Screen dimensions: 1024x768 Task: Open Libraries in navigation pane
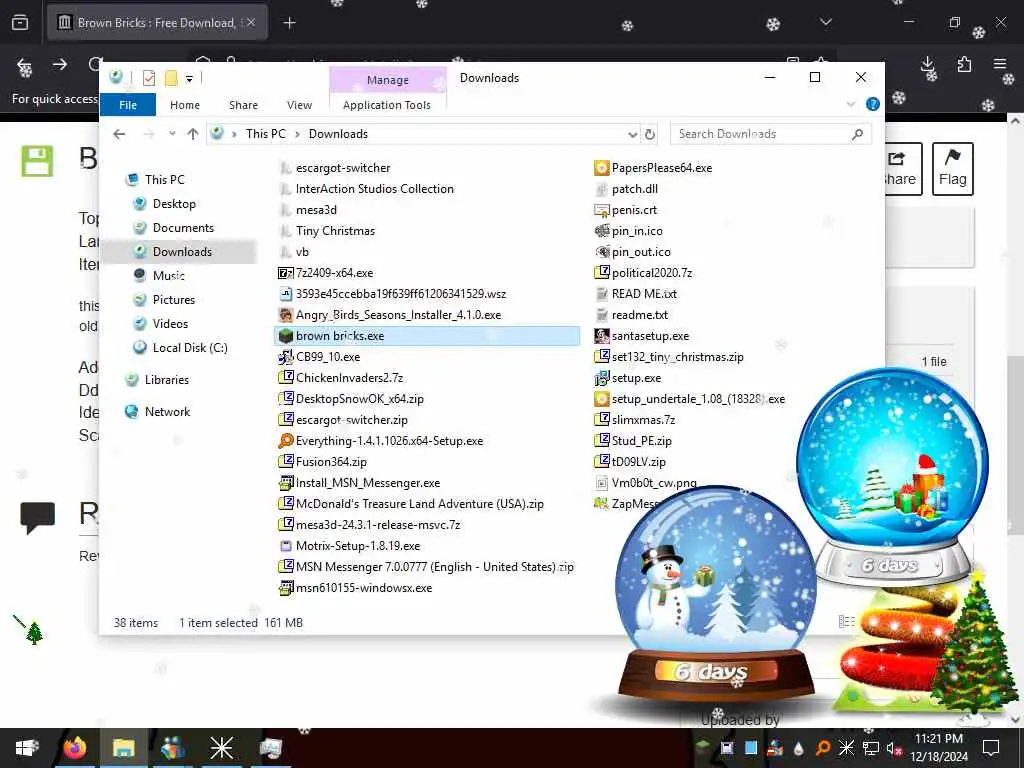tap(167, 379)
